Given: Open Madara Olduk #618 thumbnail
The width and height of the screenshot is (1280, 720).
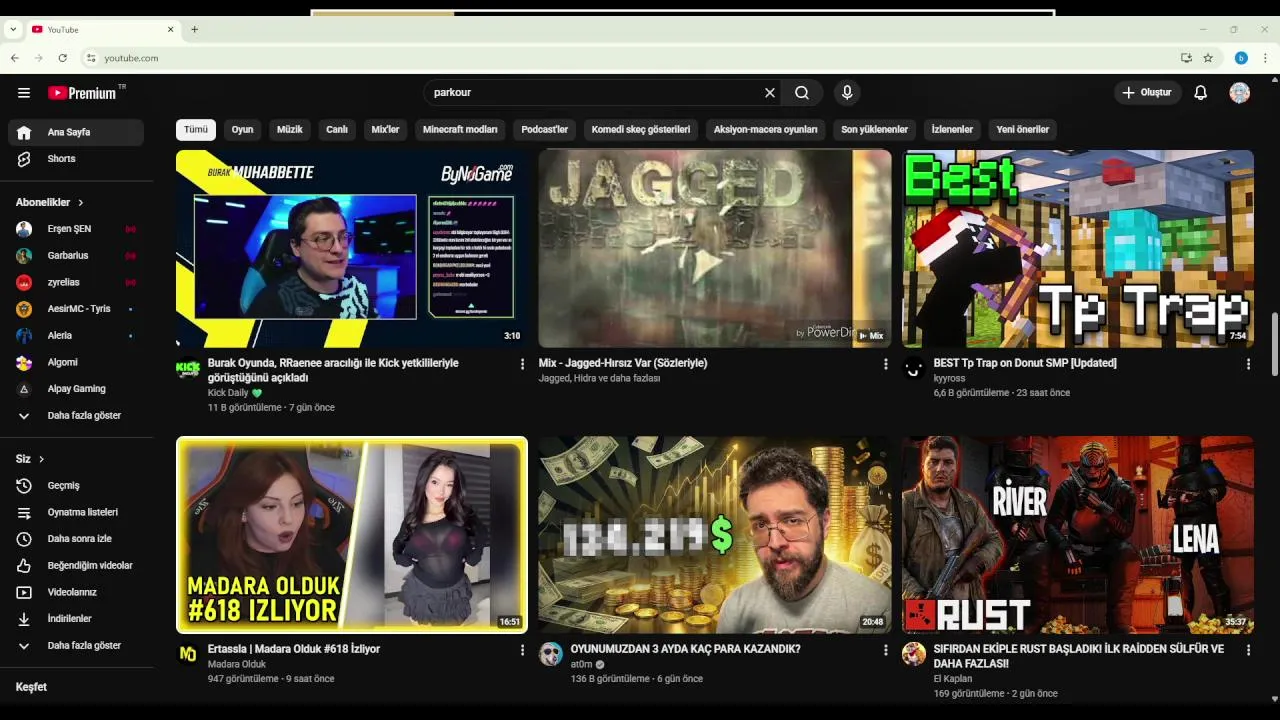Looking at the screenshot, I should point(352,535).
